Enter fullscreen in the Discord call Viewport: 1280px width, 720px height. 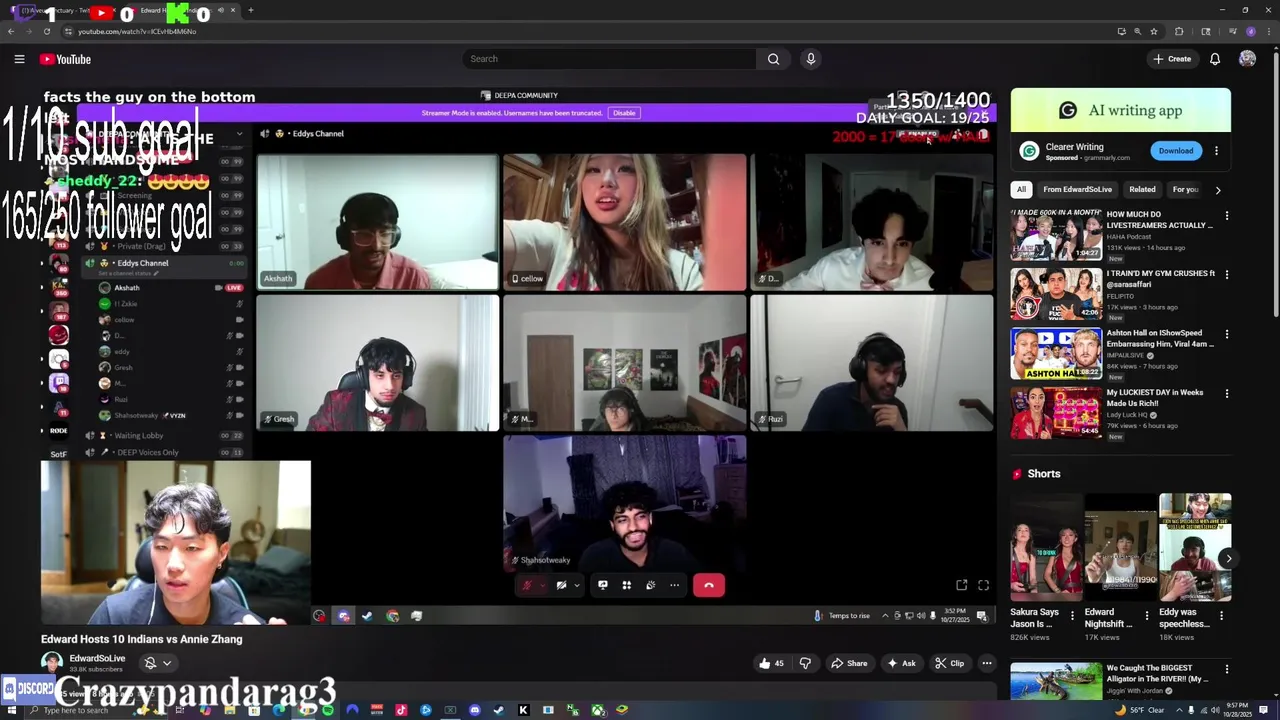point(983,585)
